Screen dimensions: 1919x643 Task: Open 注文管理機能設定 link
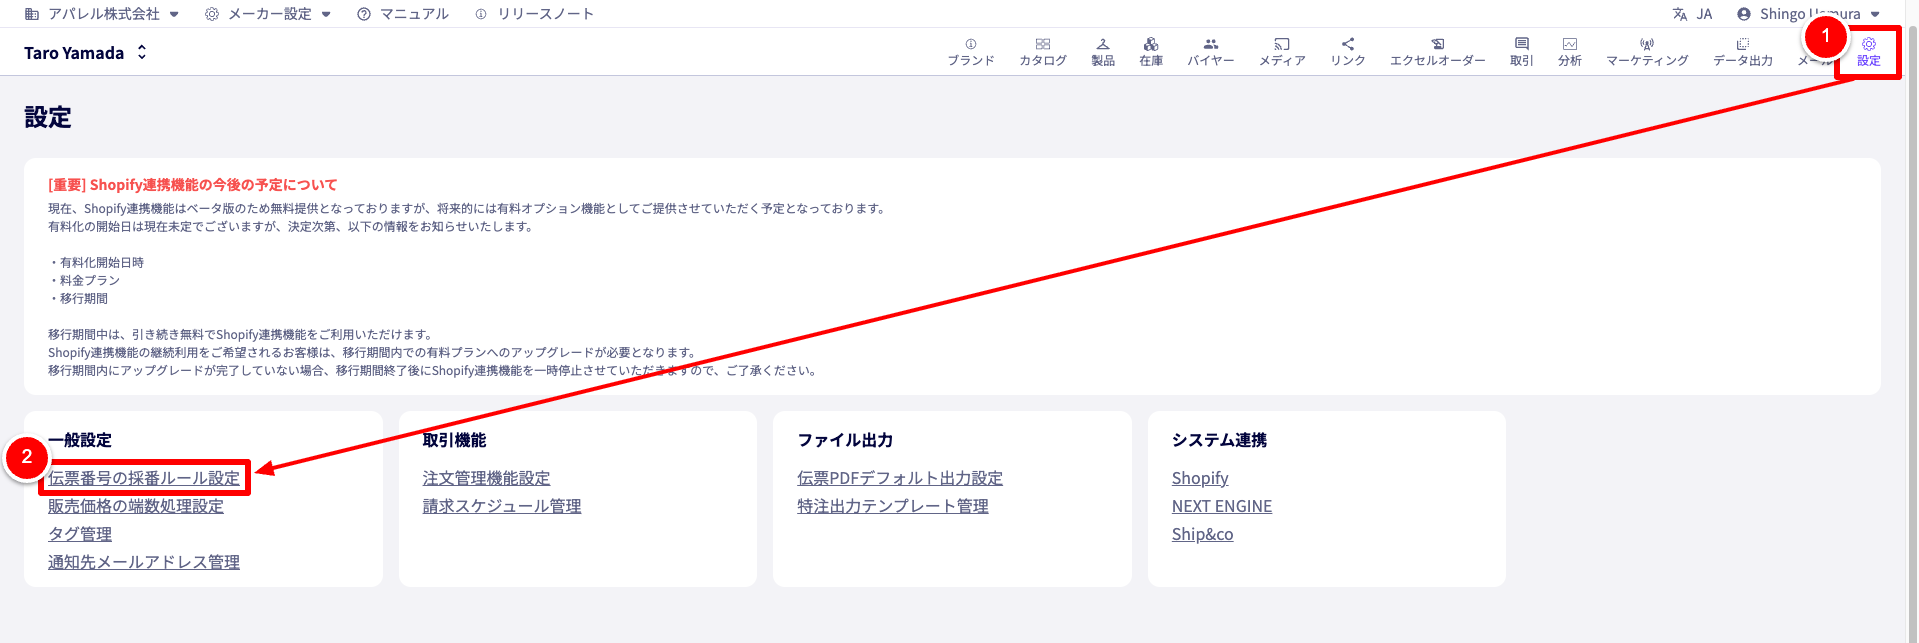pos(486,478)
